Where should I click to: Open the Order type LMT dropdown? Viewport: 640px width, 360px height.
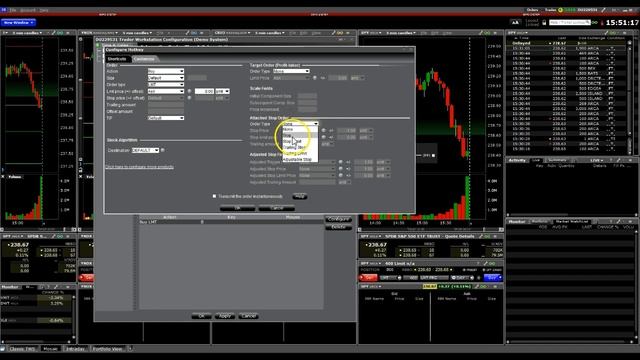point(166,84)
